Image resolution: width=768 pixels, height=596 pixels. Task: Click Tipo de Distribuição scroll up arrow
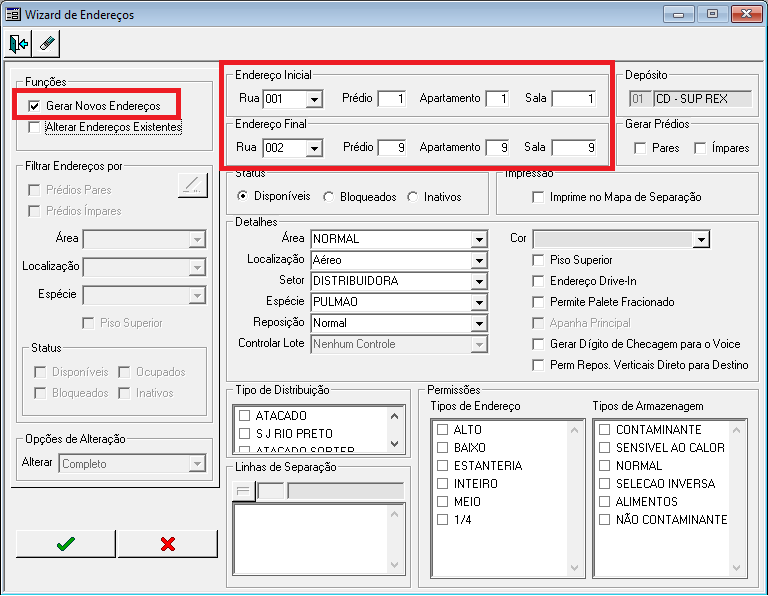(394, 416)
